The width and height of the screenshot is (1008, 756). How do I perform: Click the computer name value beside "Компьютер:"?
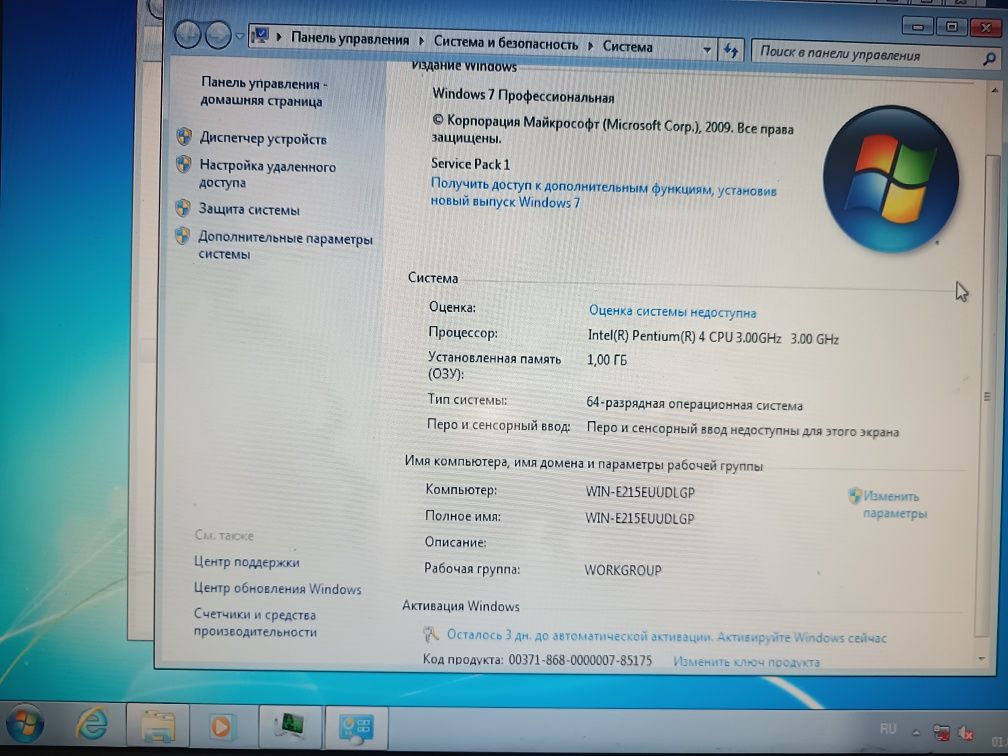[x=640, y=492]
